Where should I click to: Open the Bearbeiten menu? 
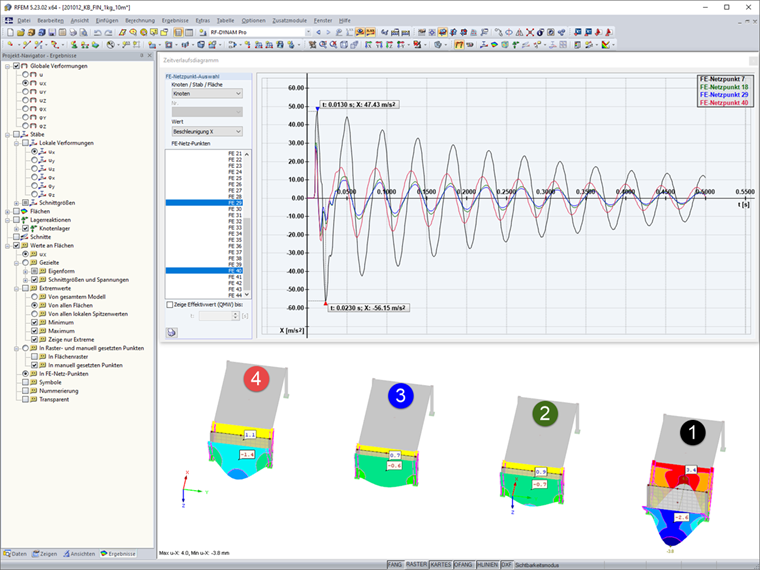click(x=50, y=20)
